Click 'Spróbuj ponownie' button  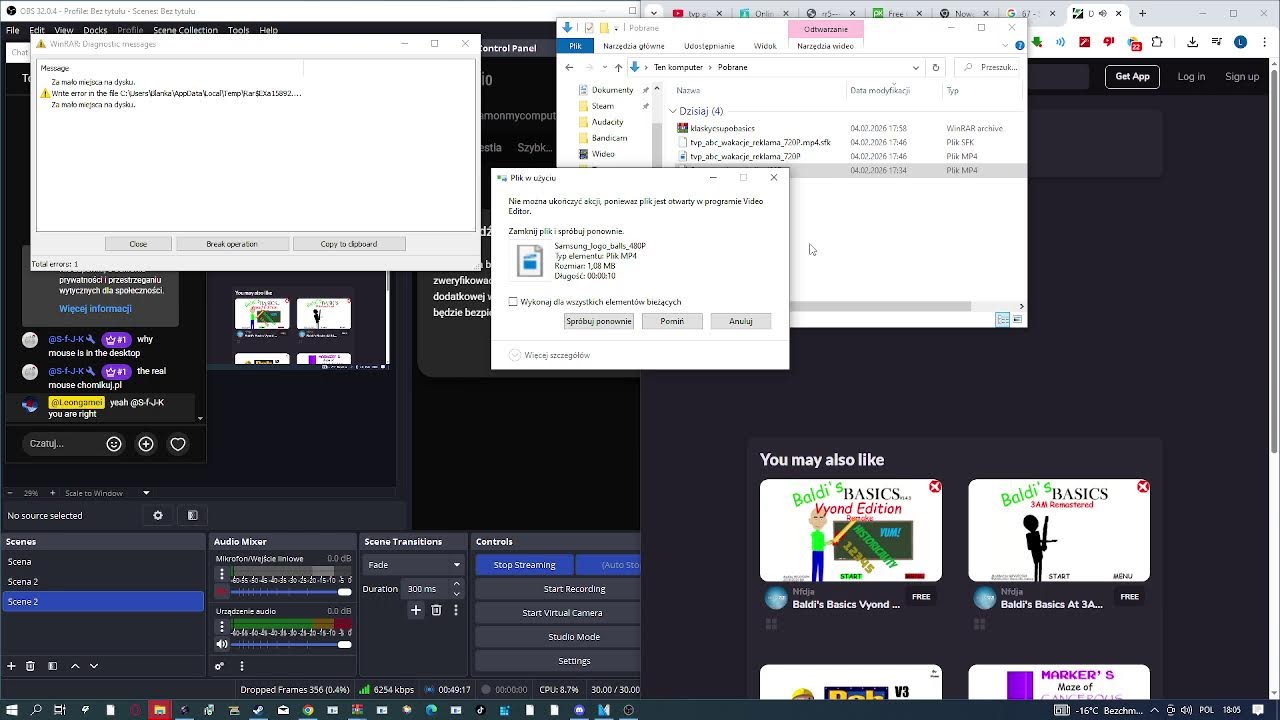599,321
